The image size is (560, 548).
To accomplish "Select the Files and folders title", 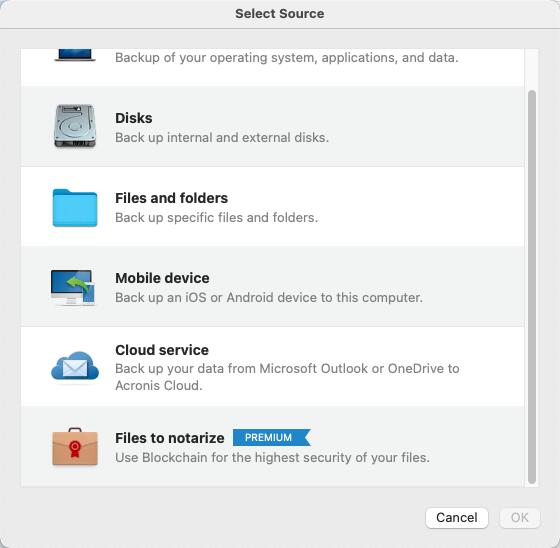I will click(x=171, y=198).
